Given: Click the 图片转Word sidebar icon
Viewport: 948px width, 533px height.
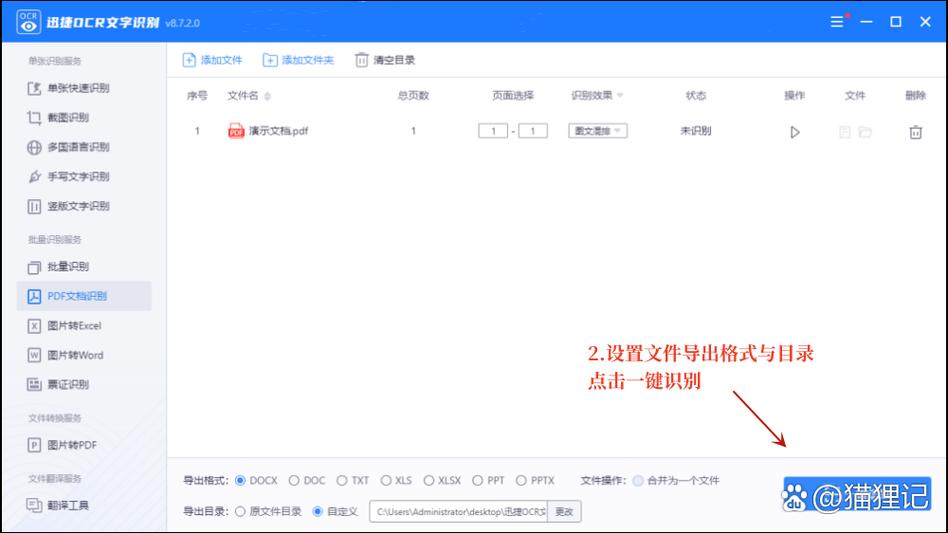Looking at the screenshot, I should (x=34, y=355).
